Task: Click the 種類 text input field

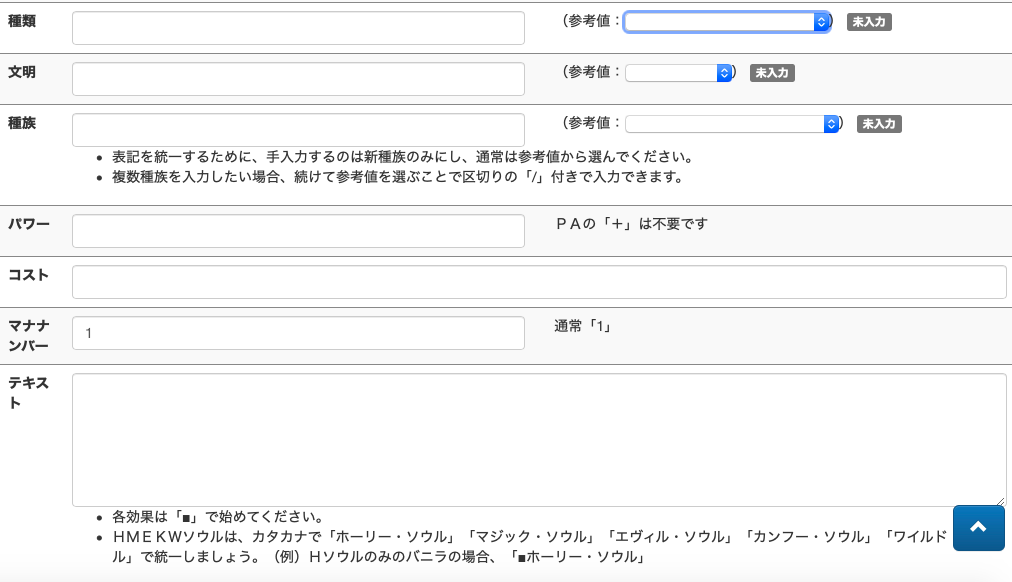Action: pyautogui.click(x=298, y=28)
